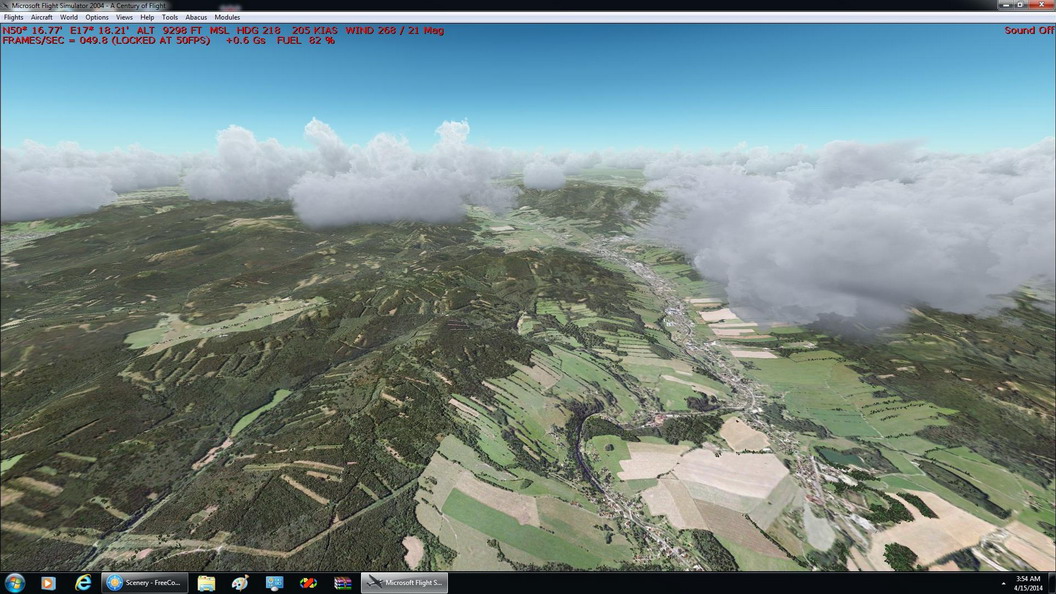Open the Aircraft menu
Viewport: 1056px width, 594px height.
(x=42, y=18)
